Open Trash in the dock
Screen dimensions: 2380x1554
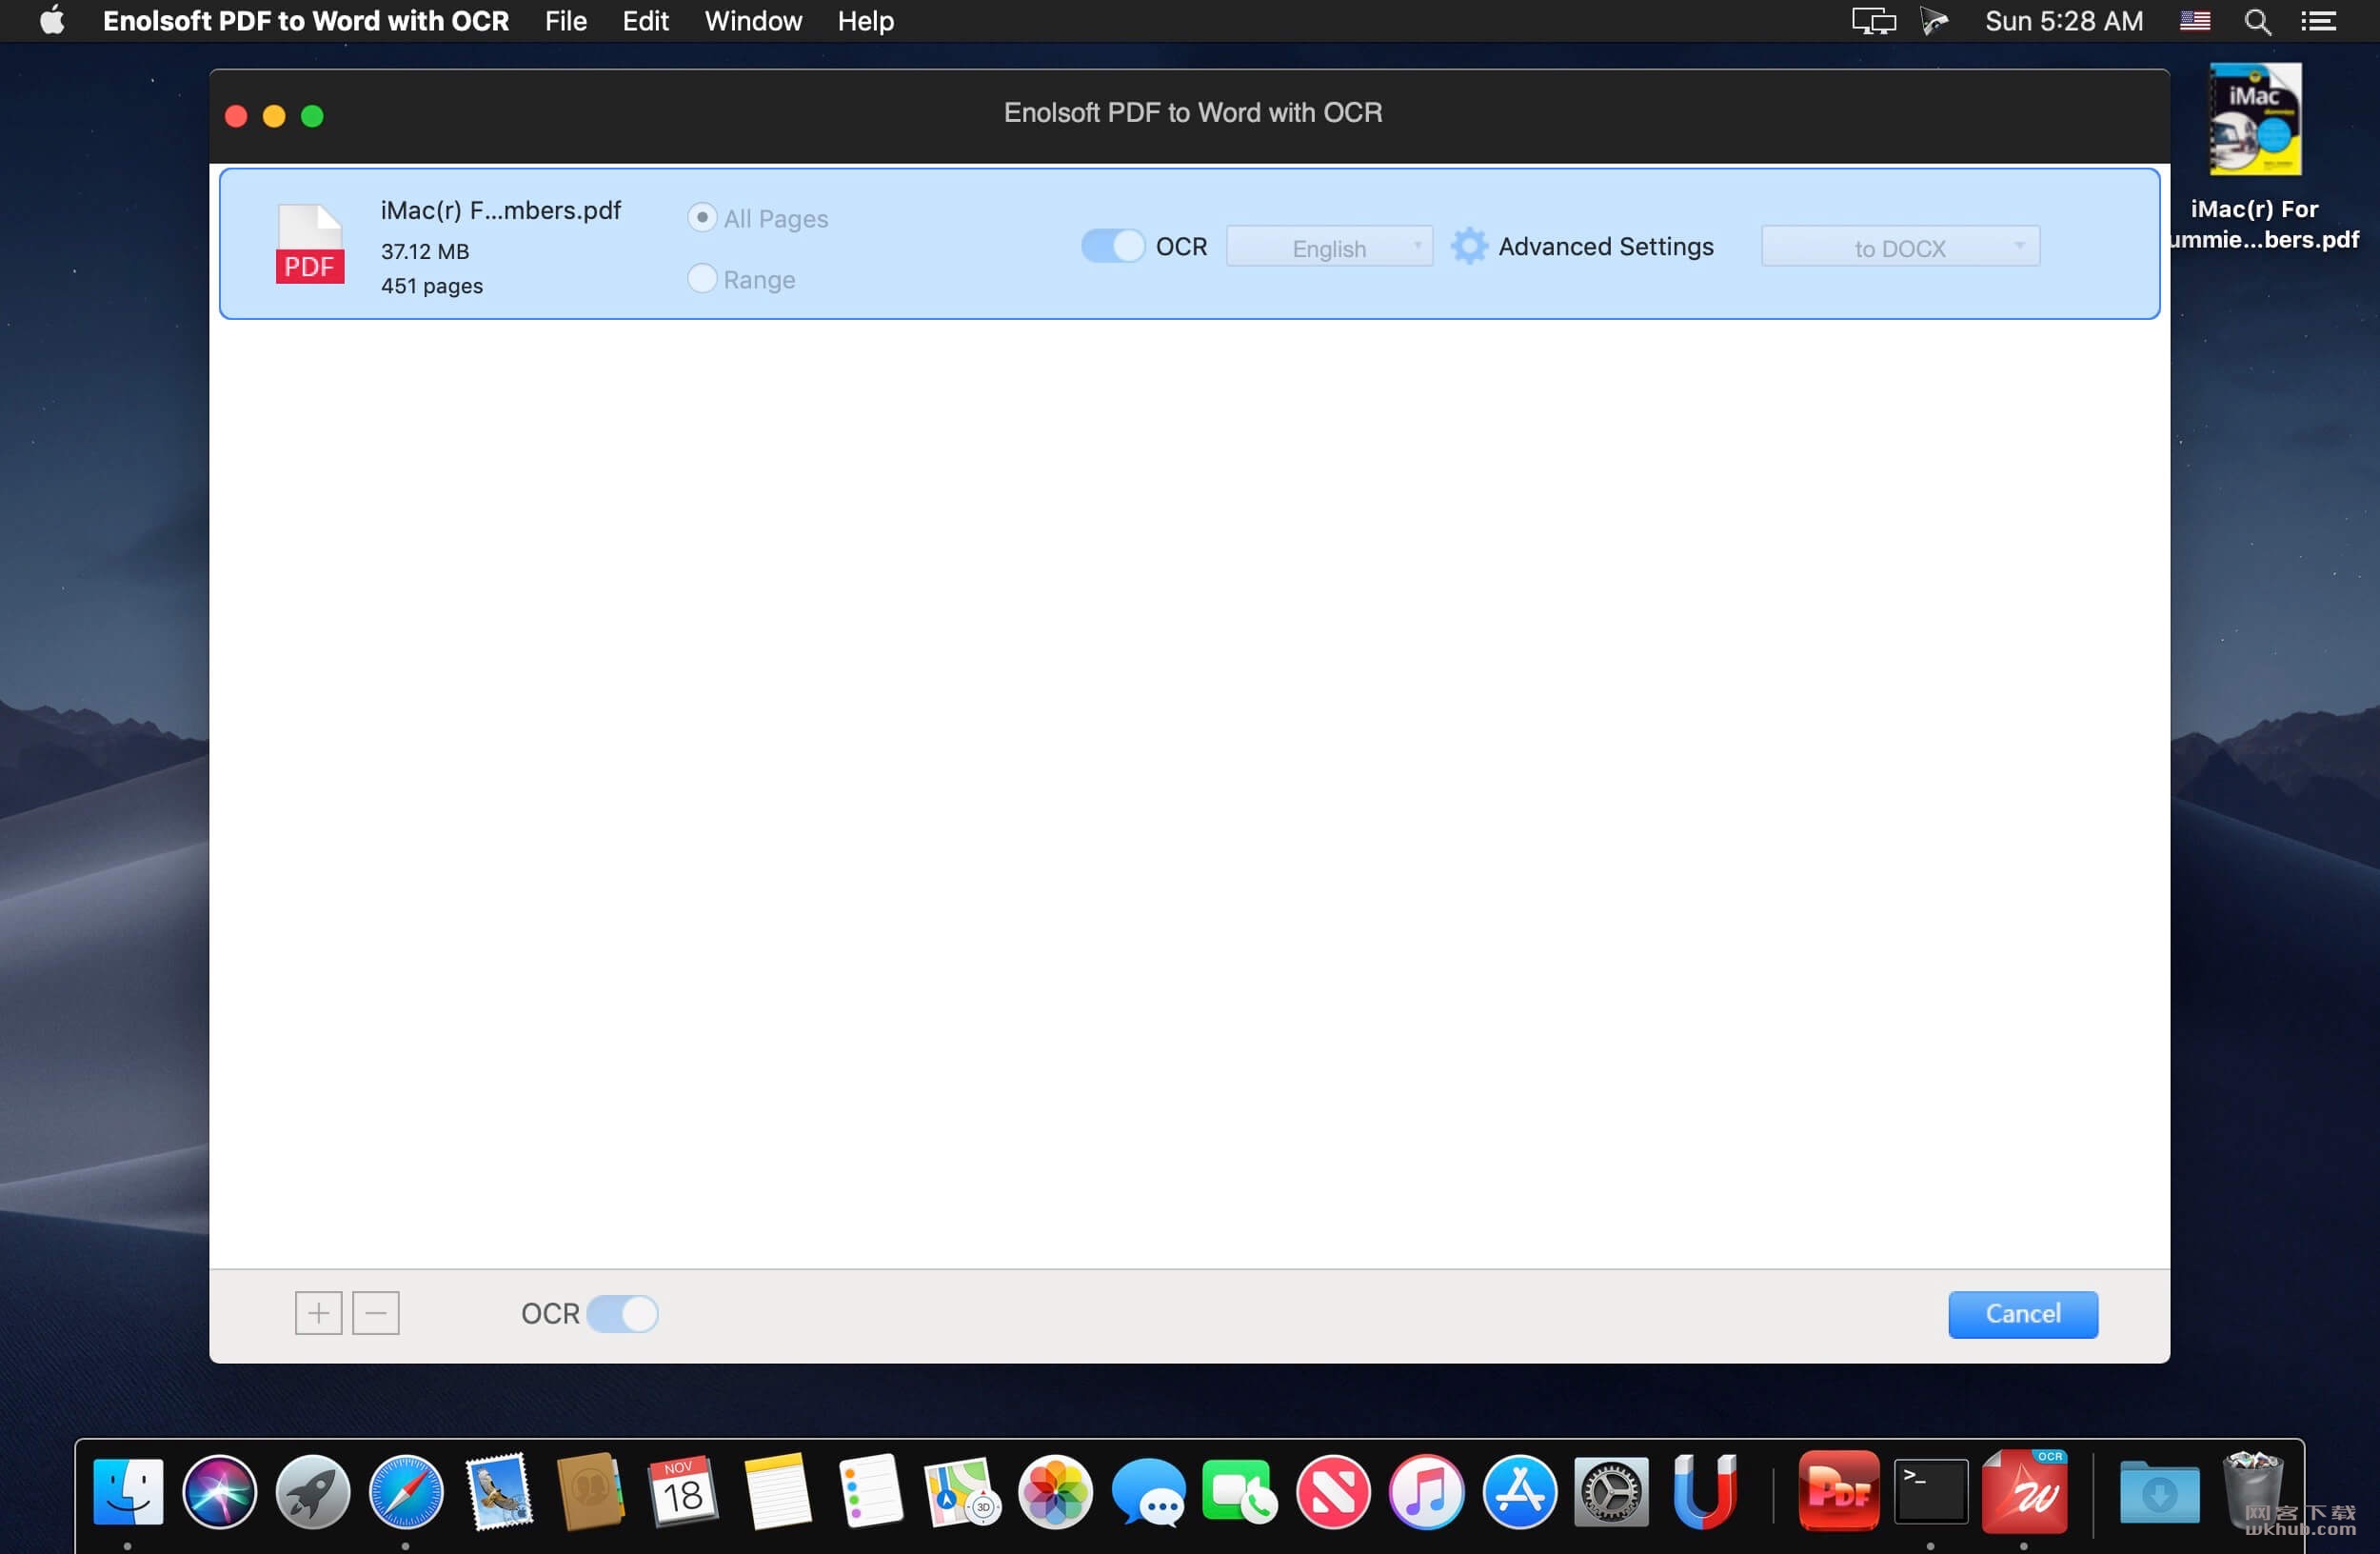2252,1490
